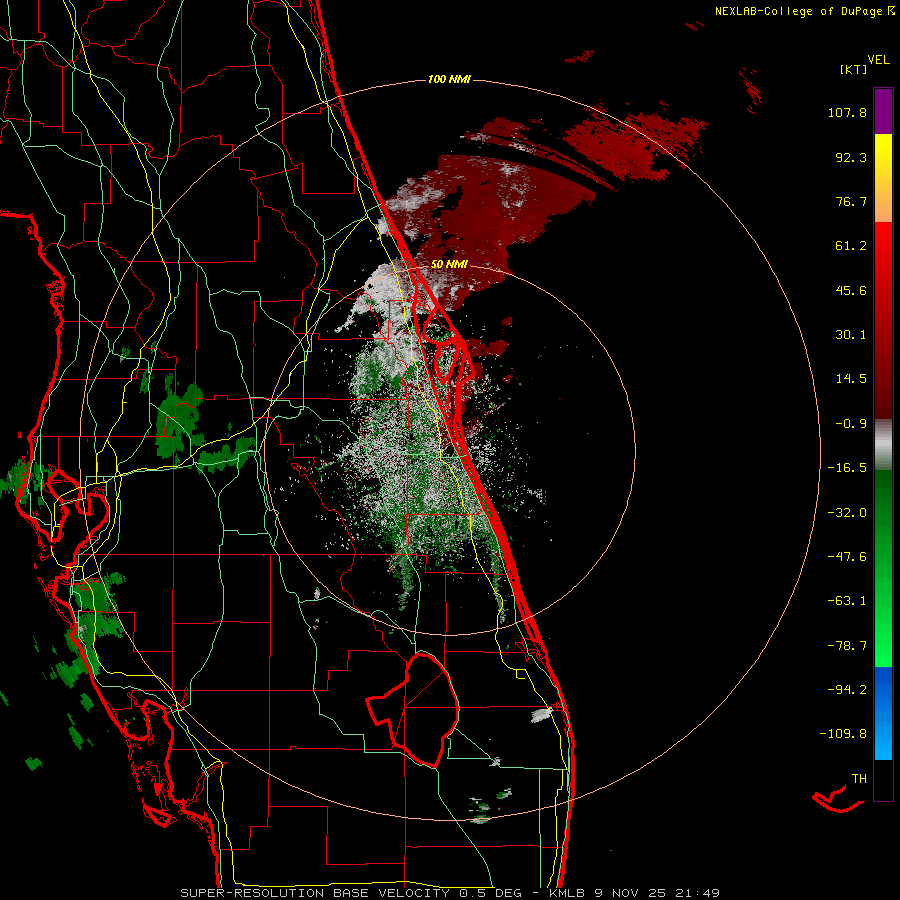Select the 92.3 legend value
This screenshot has width=900, height=900.
point(851,157)
